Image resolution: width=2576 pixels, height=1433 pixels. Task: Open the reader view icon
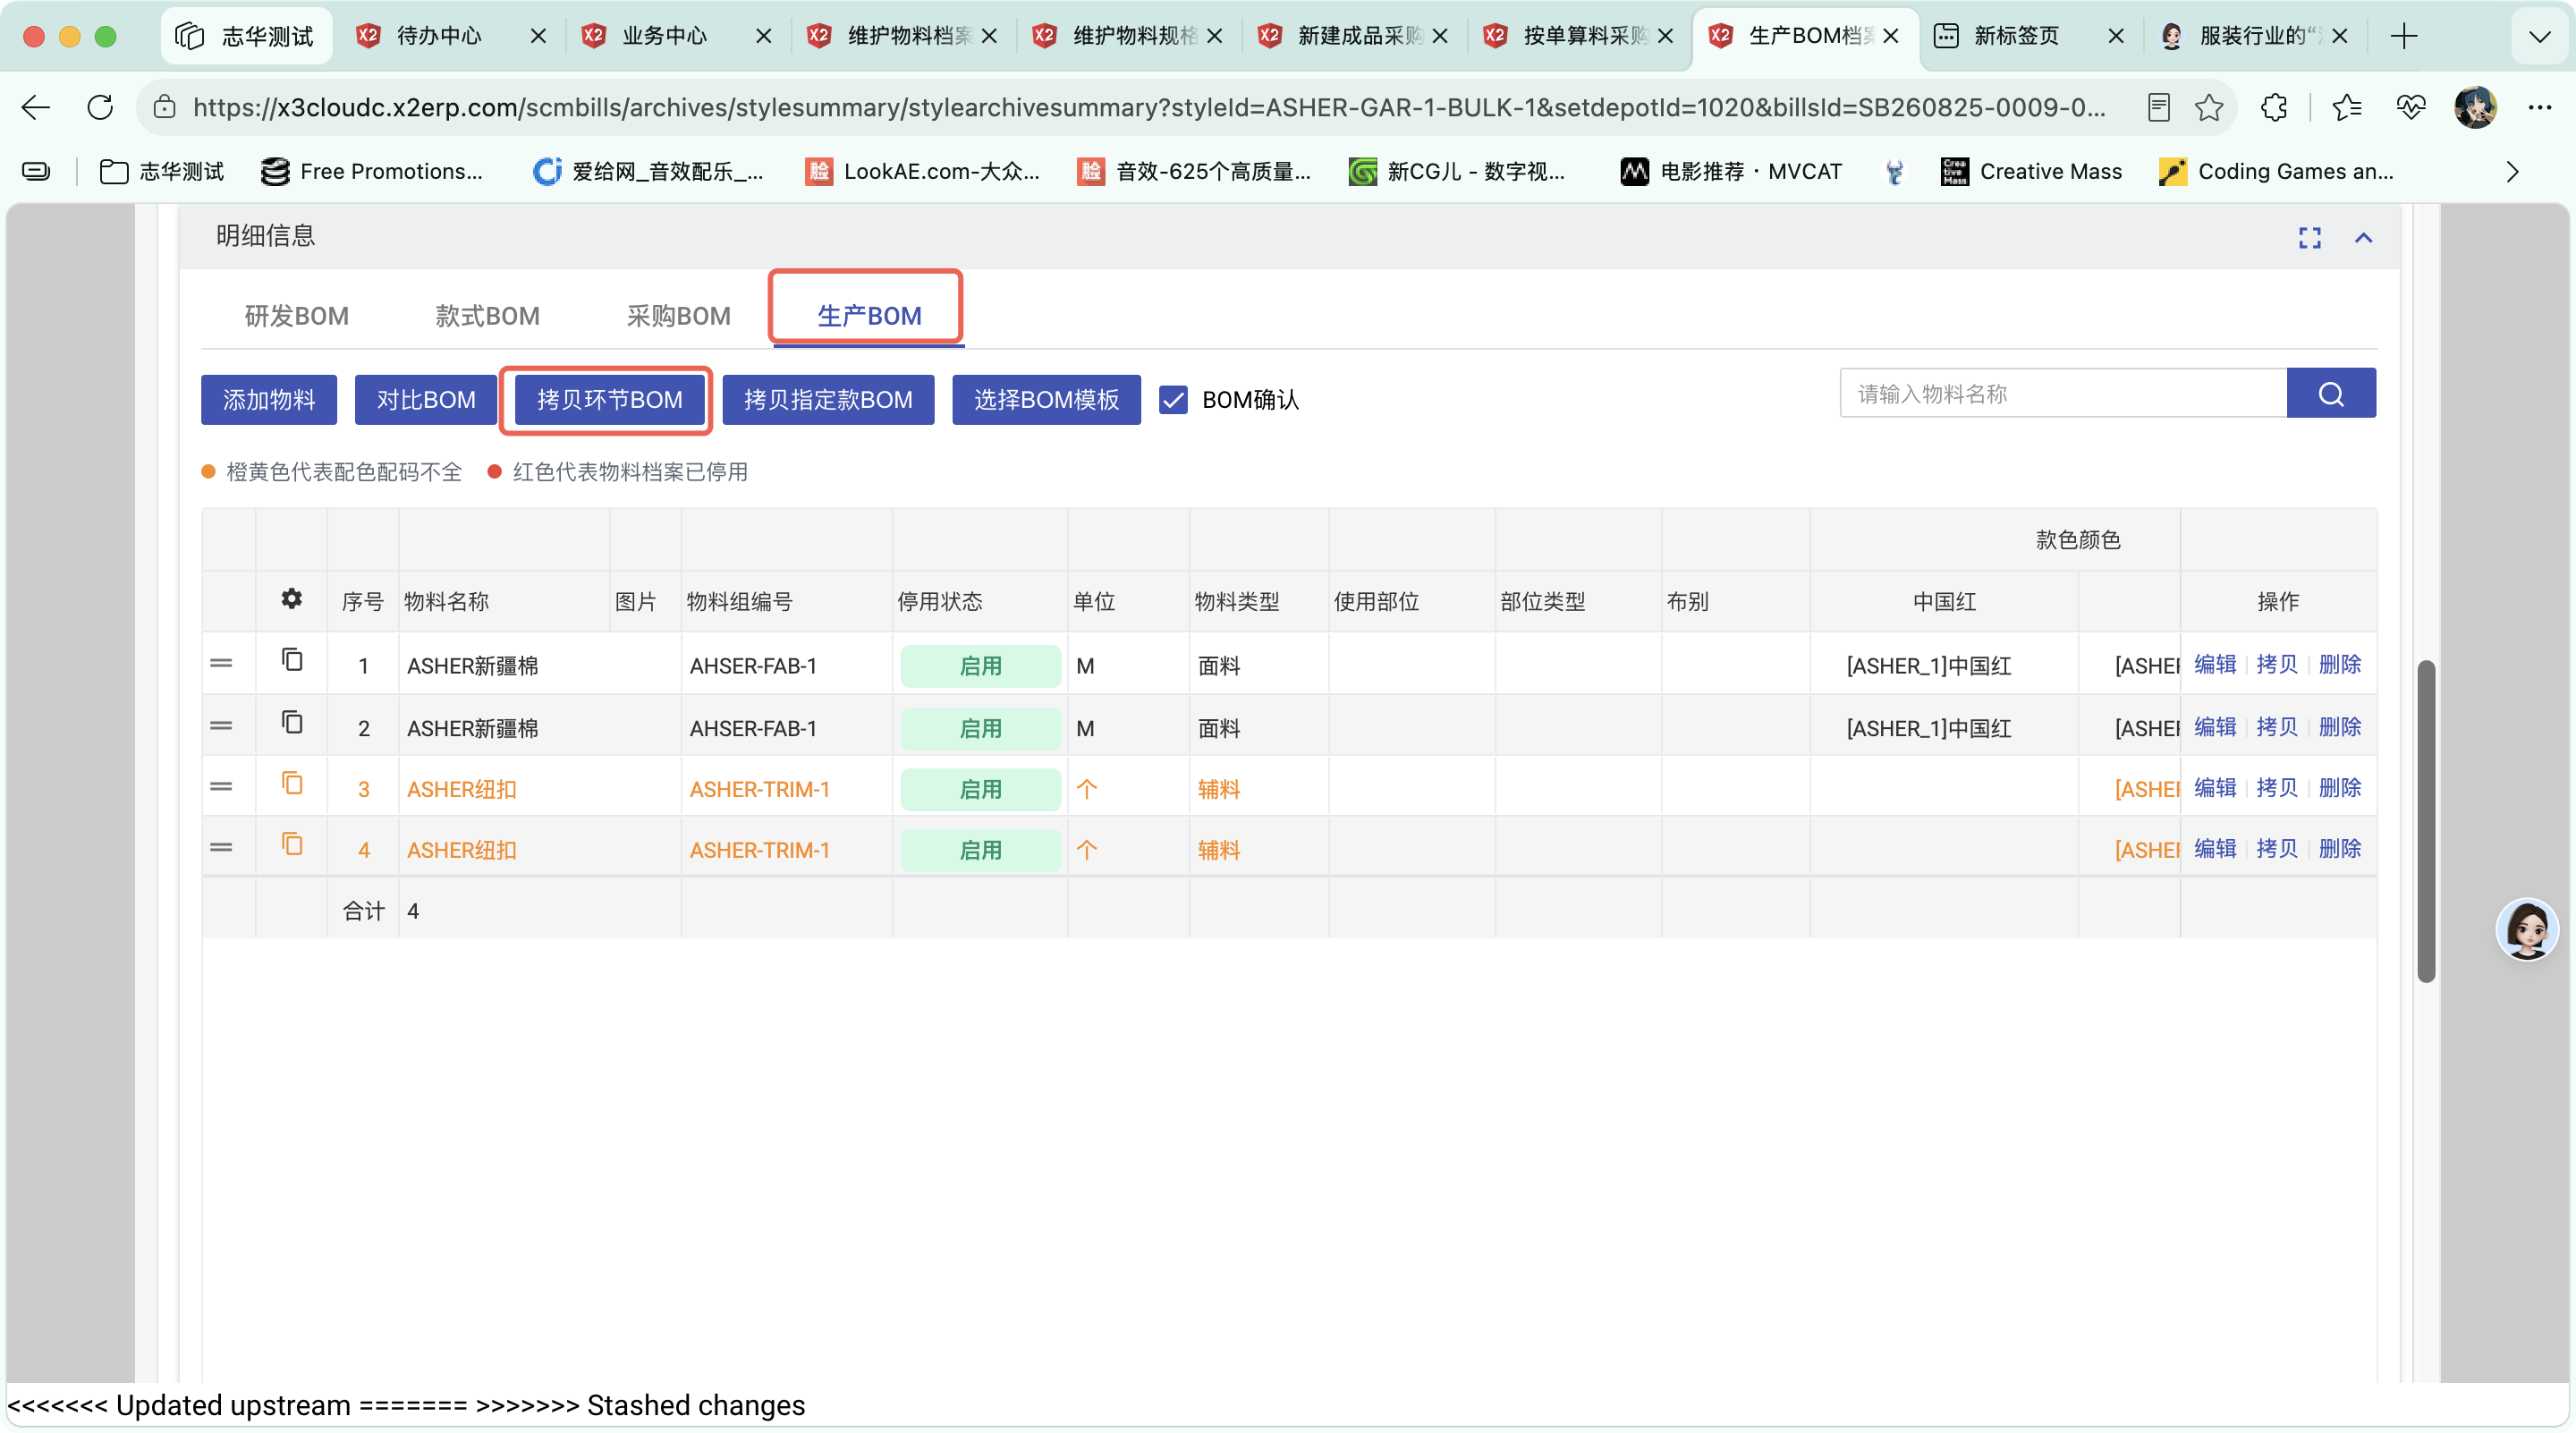tap(2158, 107)
